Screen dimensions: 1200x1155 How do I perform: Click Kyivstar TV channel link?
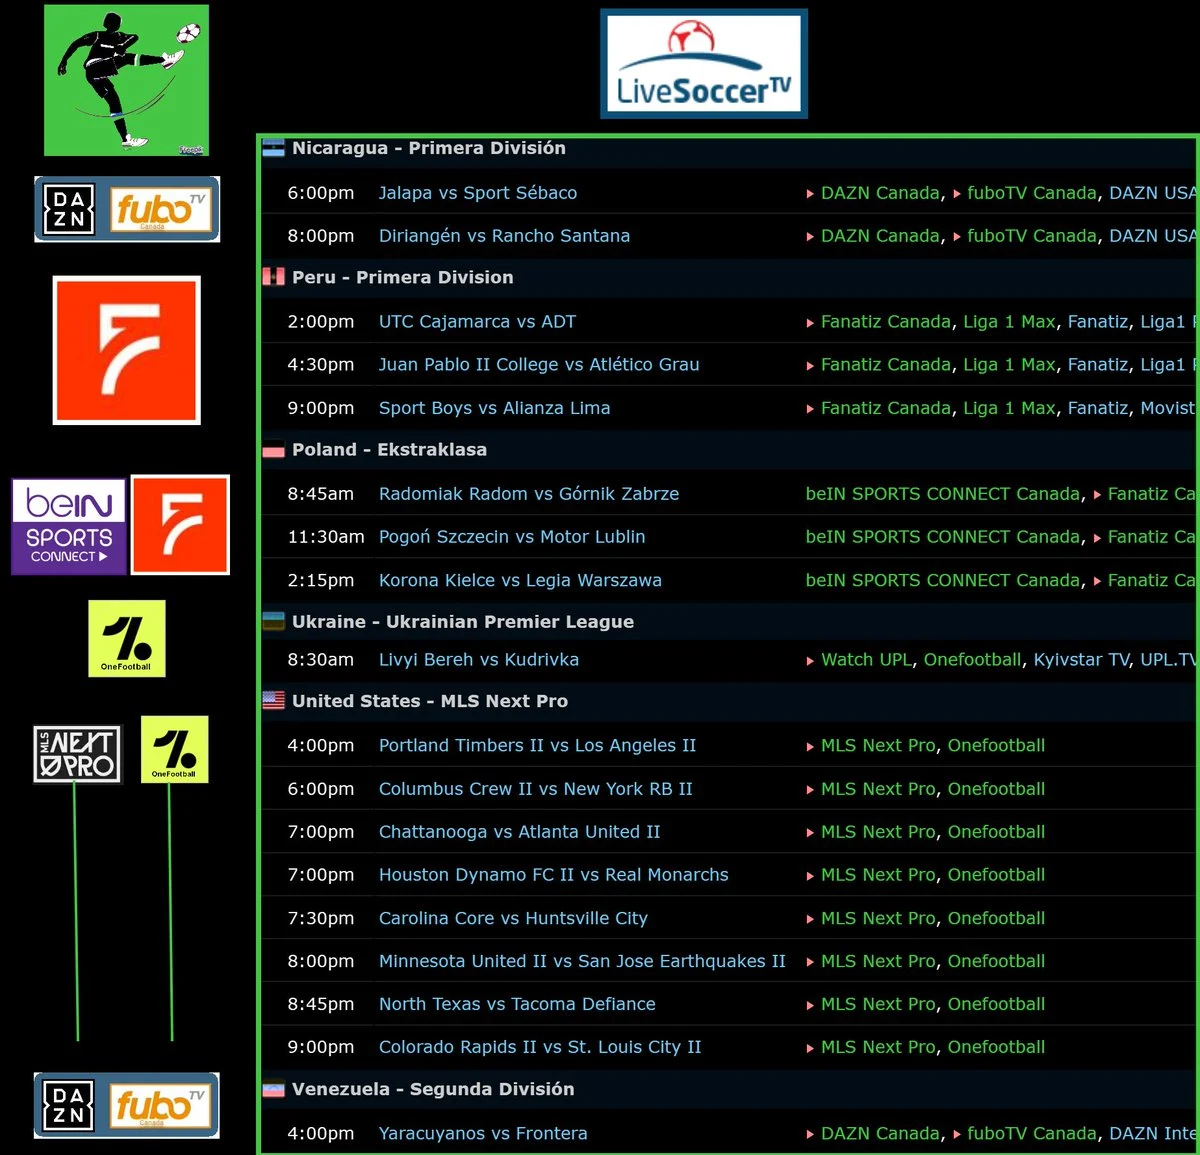tap(1081, 660)
